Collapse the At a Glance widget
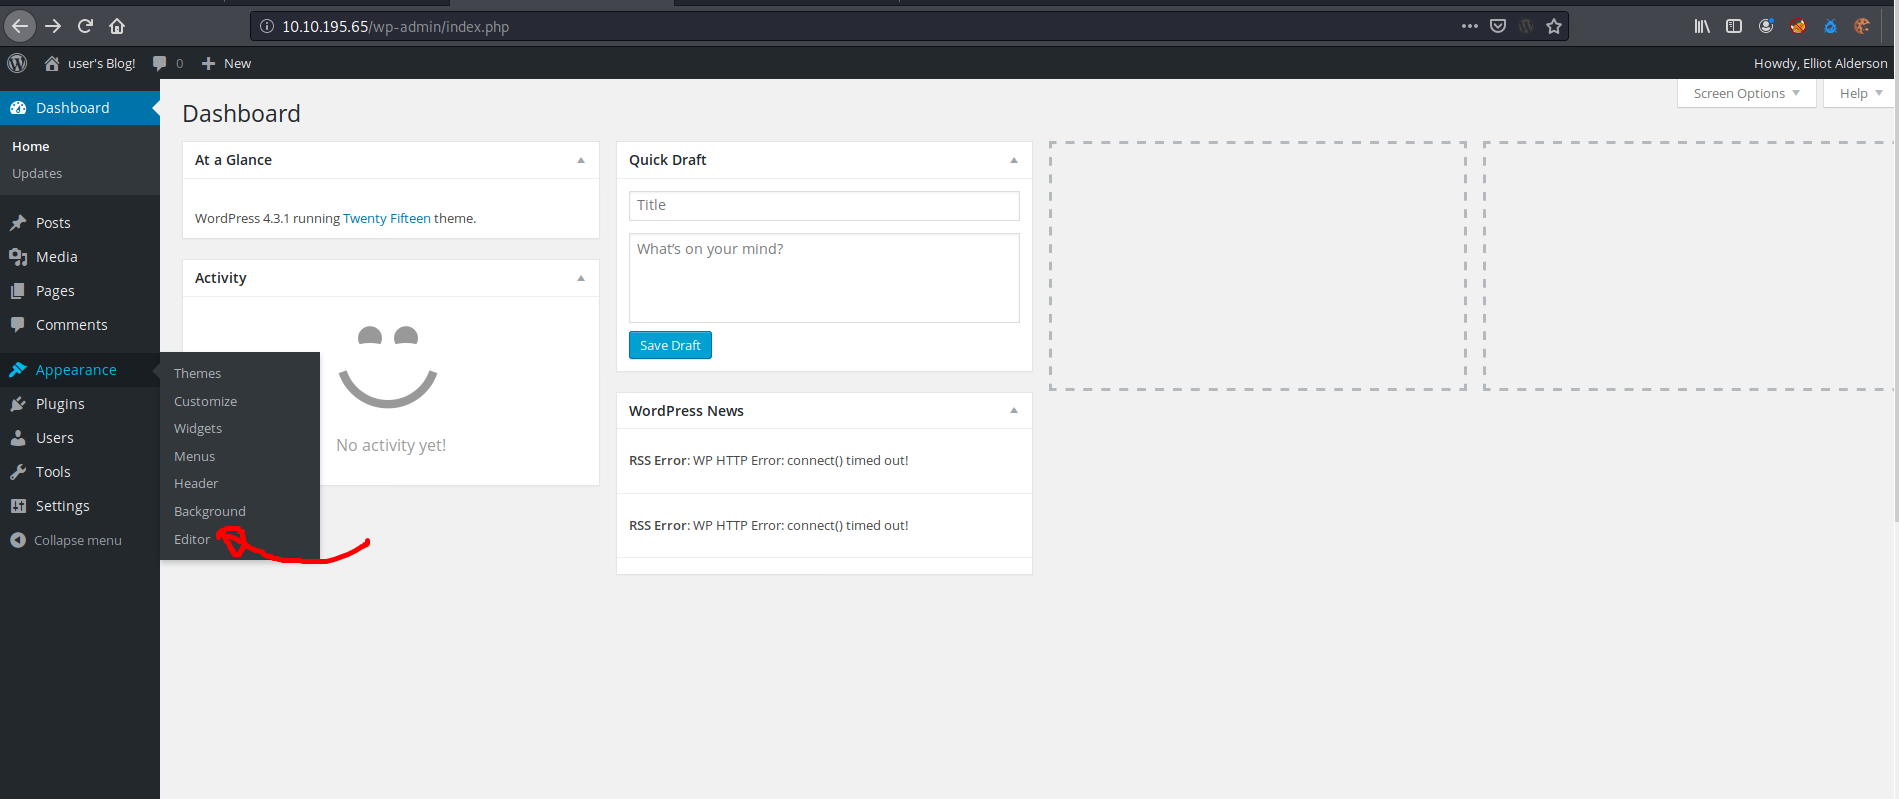1899x799 pixels. [581, 160]
